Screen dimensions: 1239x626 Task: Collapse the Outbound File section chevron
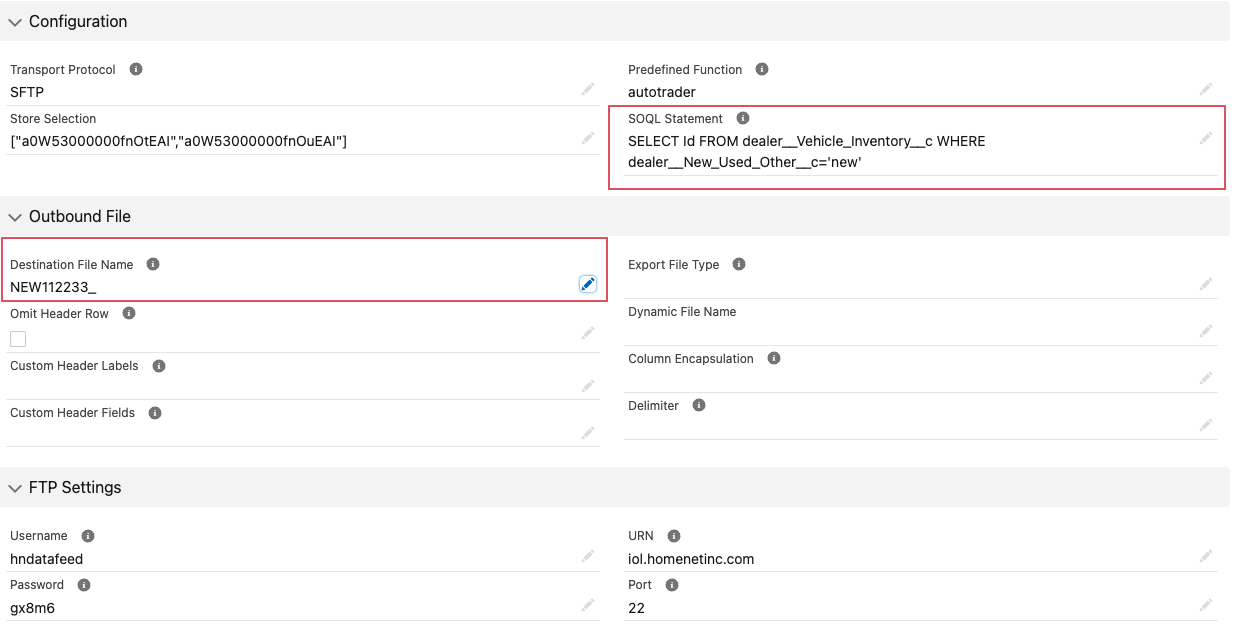point(15,217)
